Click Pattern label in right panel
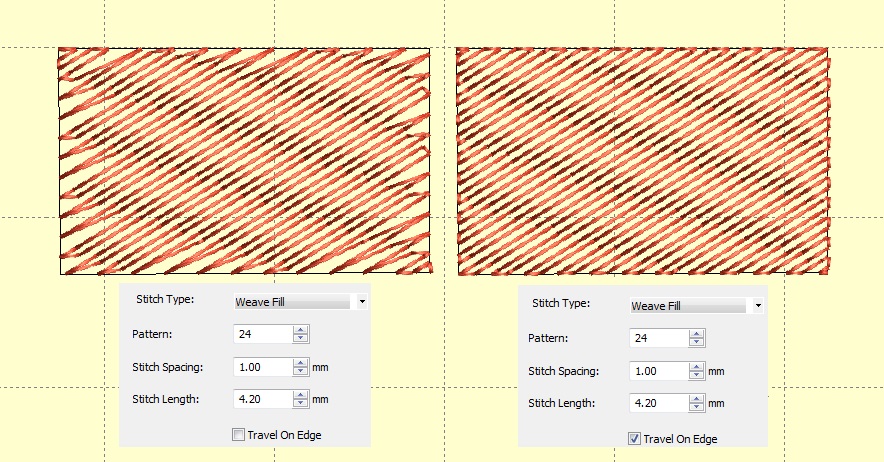 click(548, 338)
